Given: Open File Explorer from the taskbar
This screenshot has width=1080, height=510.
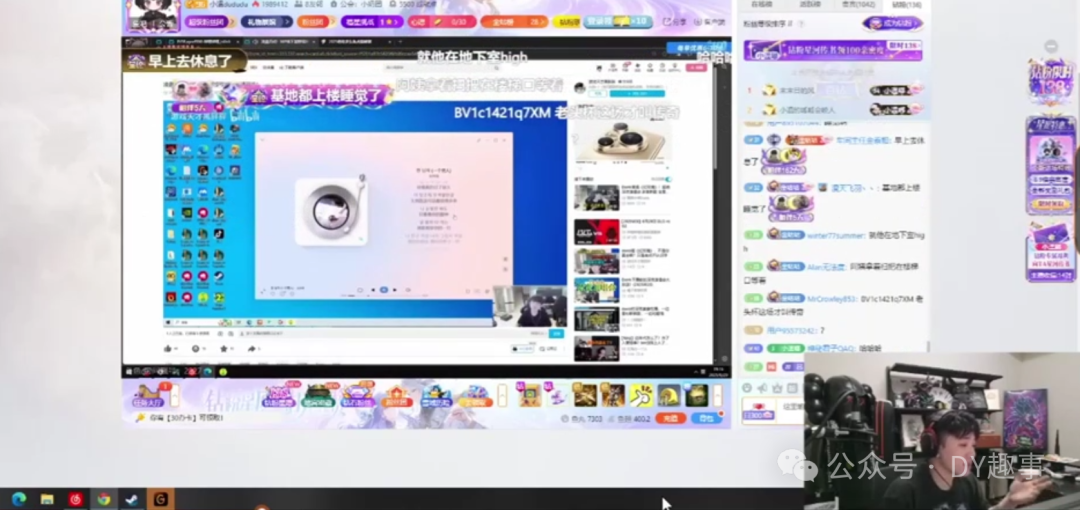Looking at the screenshot, I should (x=47, y=498).
